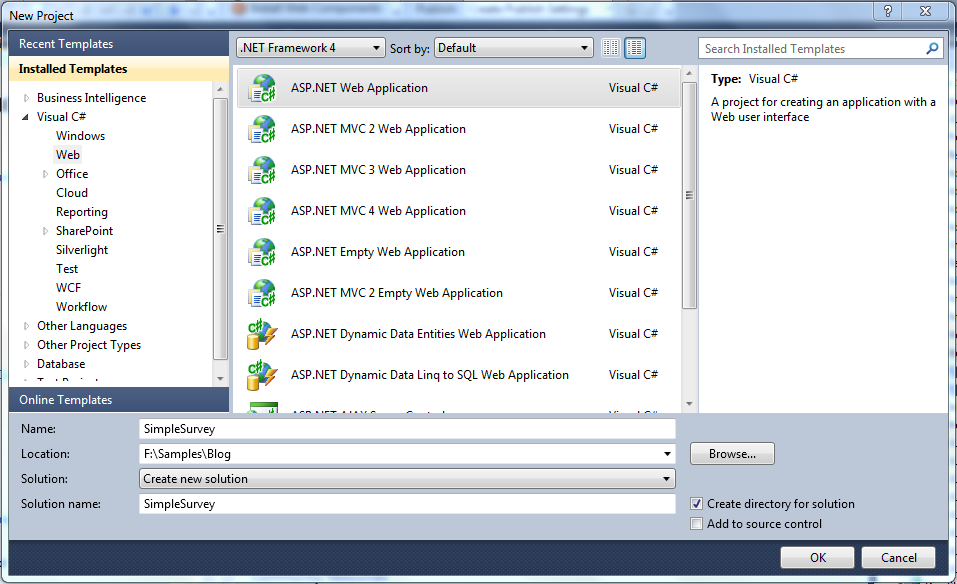Image resolution: width=957 pixels, height=584 pixels.
Task: Open the Recent Templates section
Action: 119,44
